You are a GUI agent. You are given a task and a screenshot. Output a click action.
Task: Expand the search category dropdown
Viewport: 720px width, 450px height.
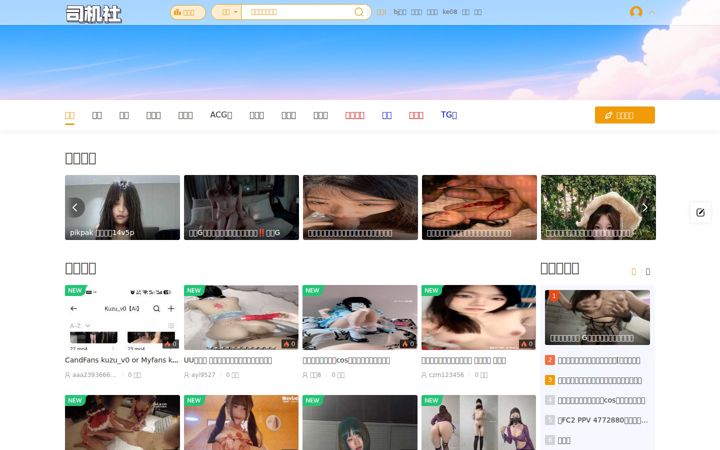(231, 12)
